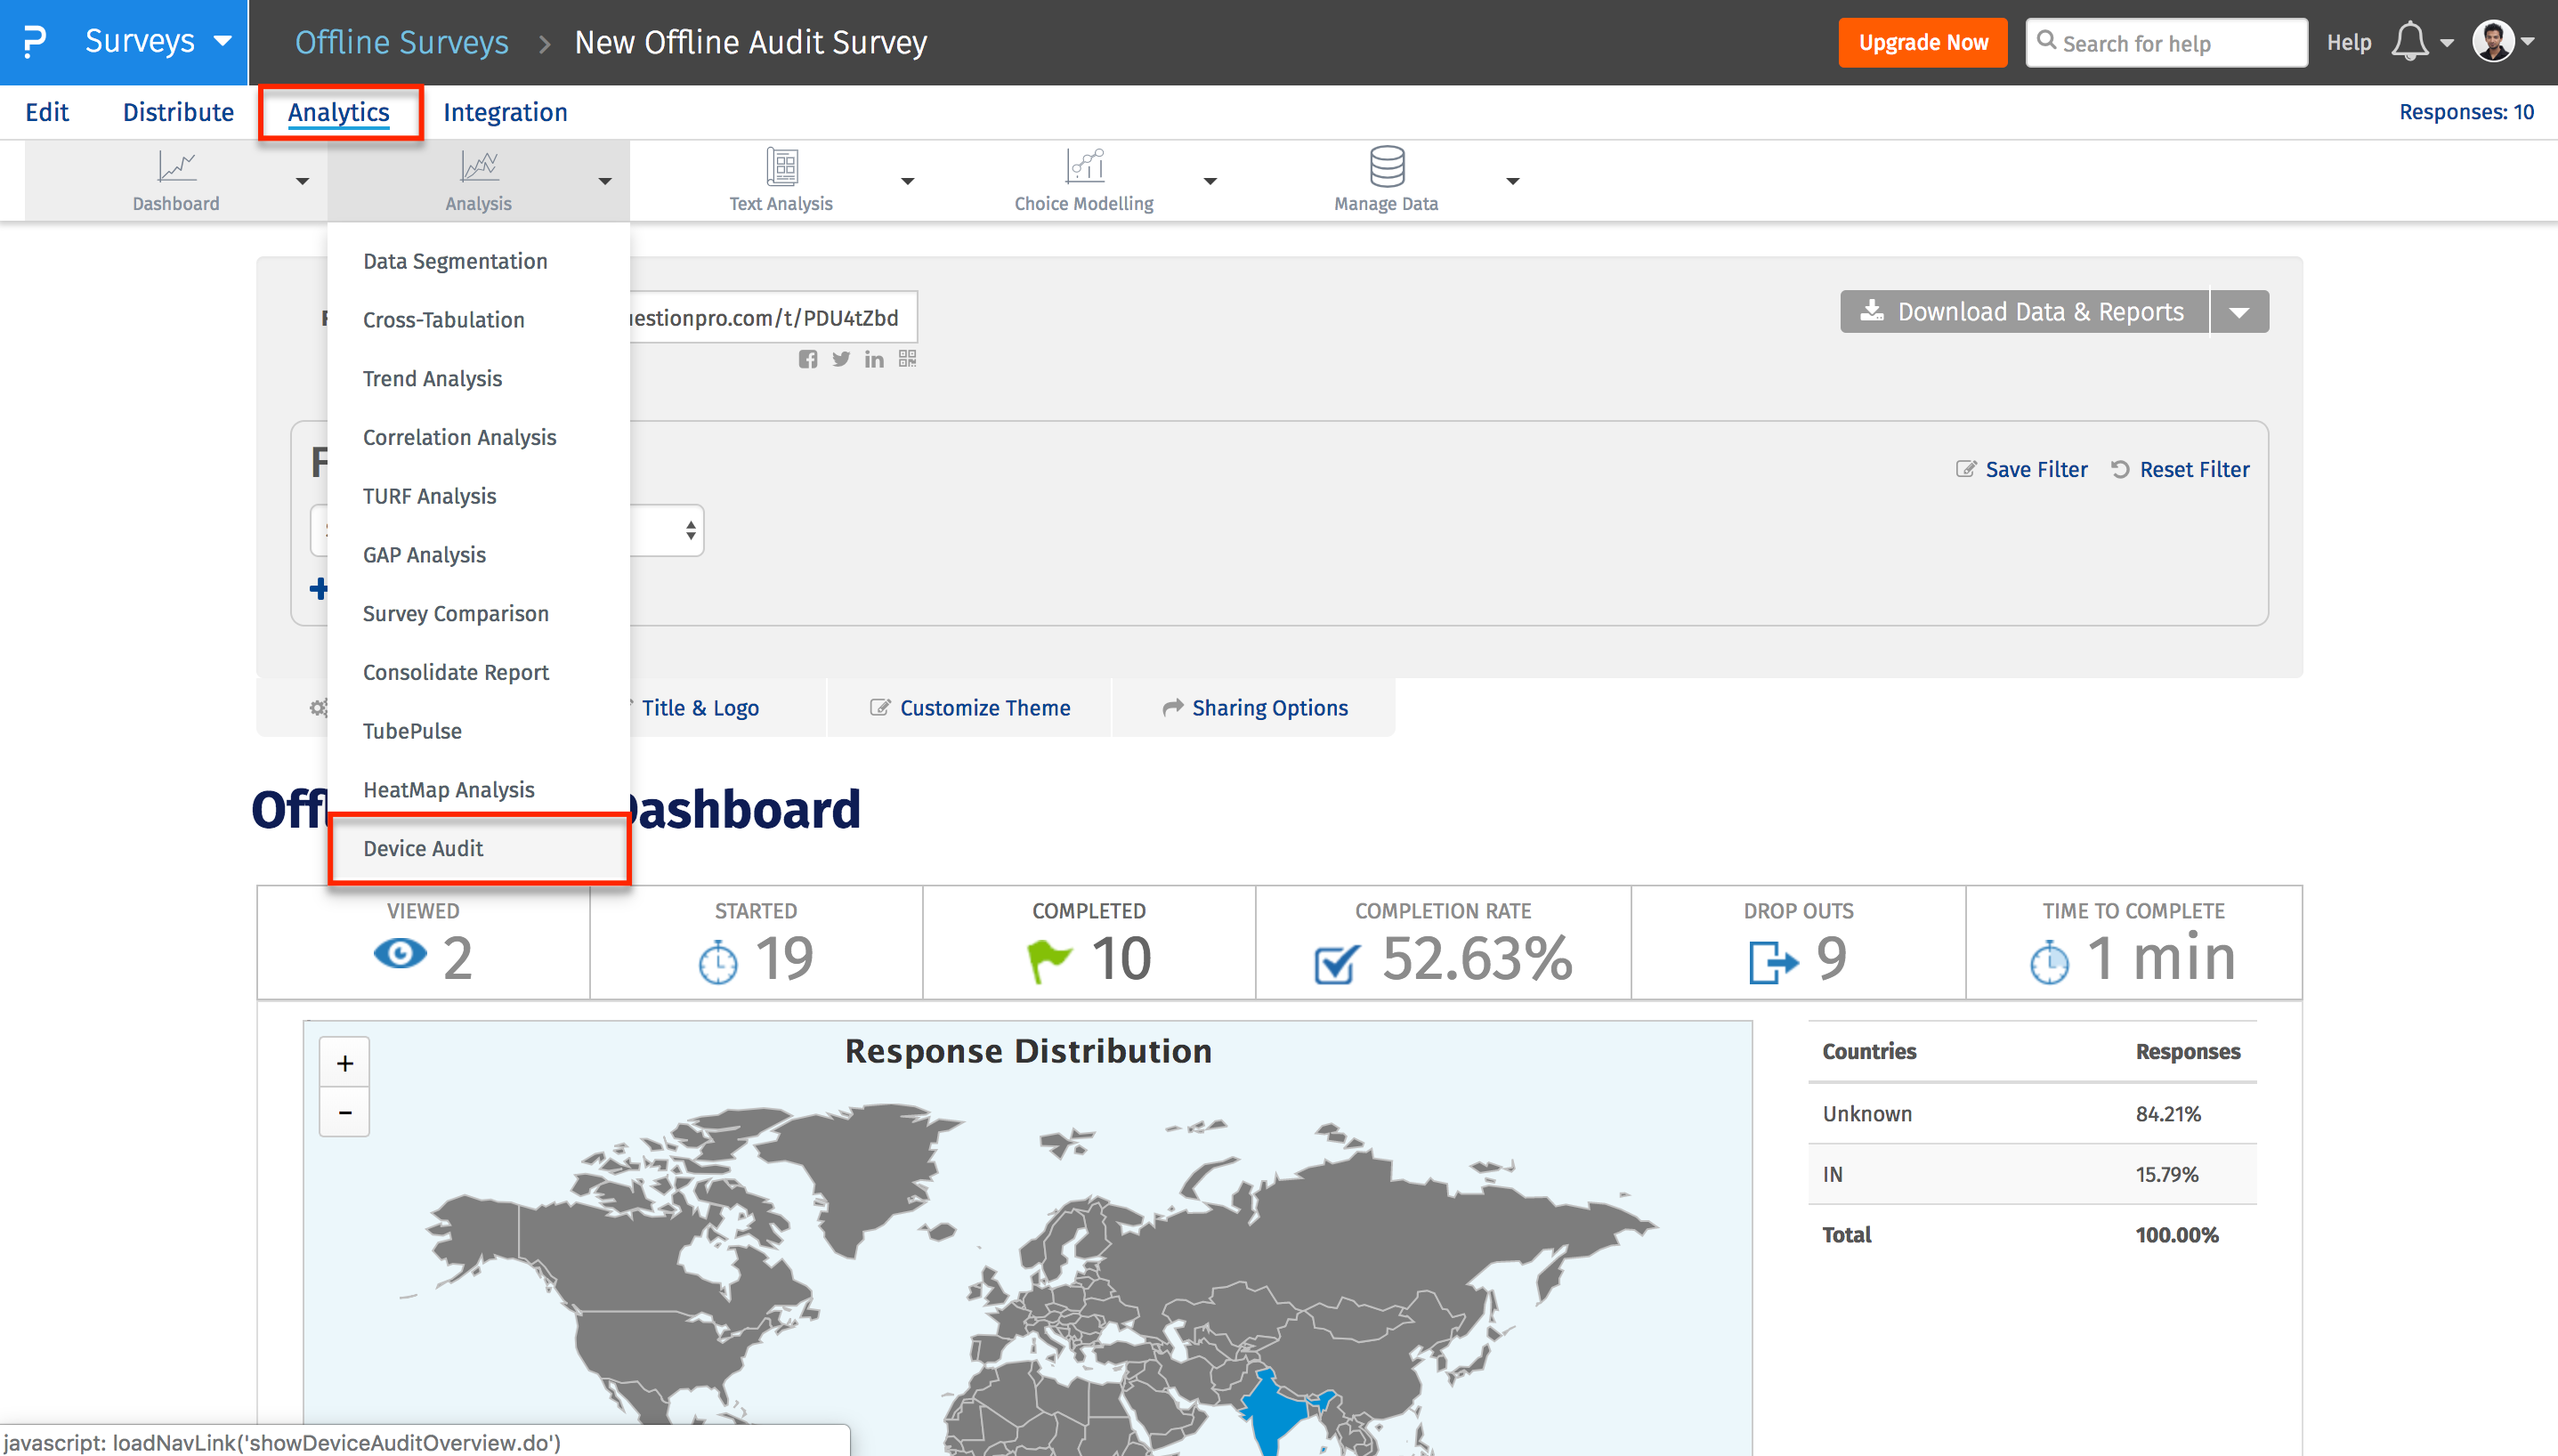Click the notifications bell icon

(2409, 42)
